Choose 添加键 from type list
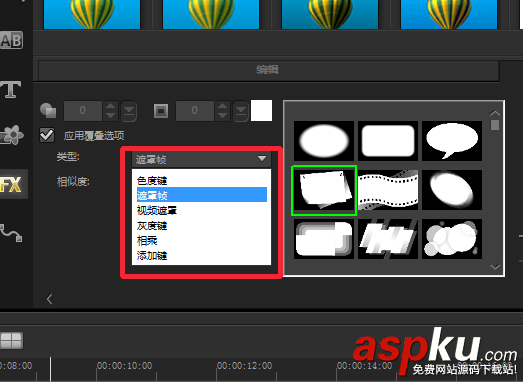523x382 pixels. (x=202, y=256)
